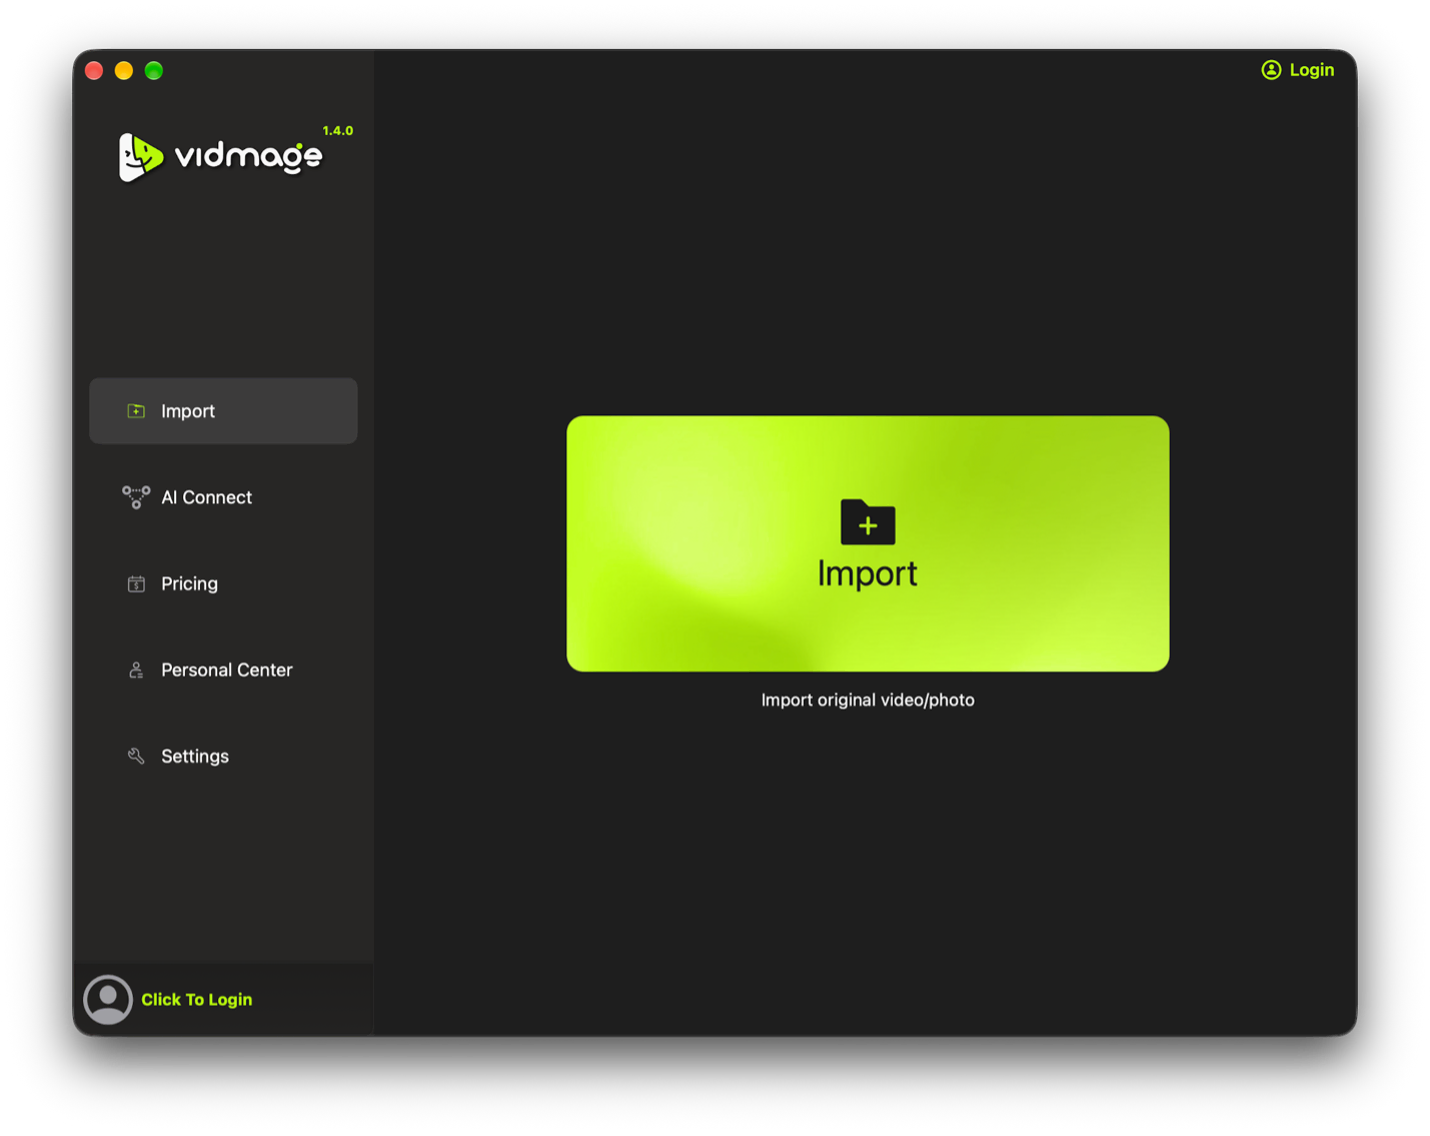Click the user avatar icon at sidebar bottom
Screen dimensions: 1430x1136
tap(108, 999)
